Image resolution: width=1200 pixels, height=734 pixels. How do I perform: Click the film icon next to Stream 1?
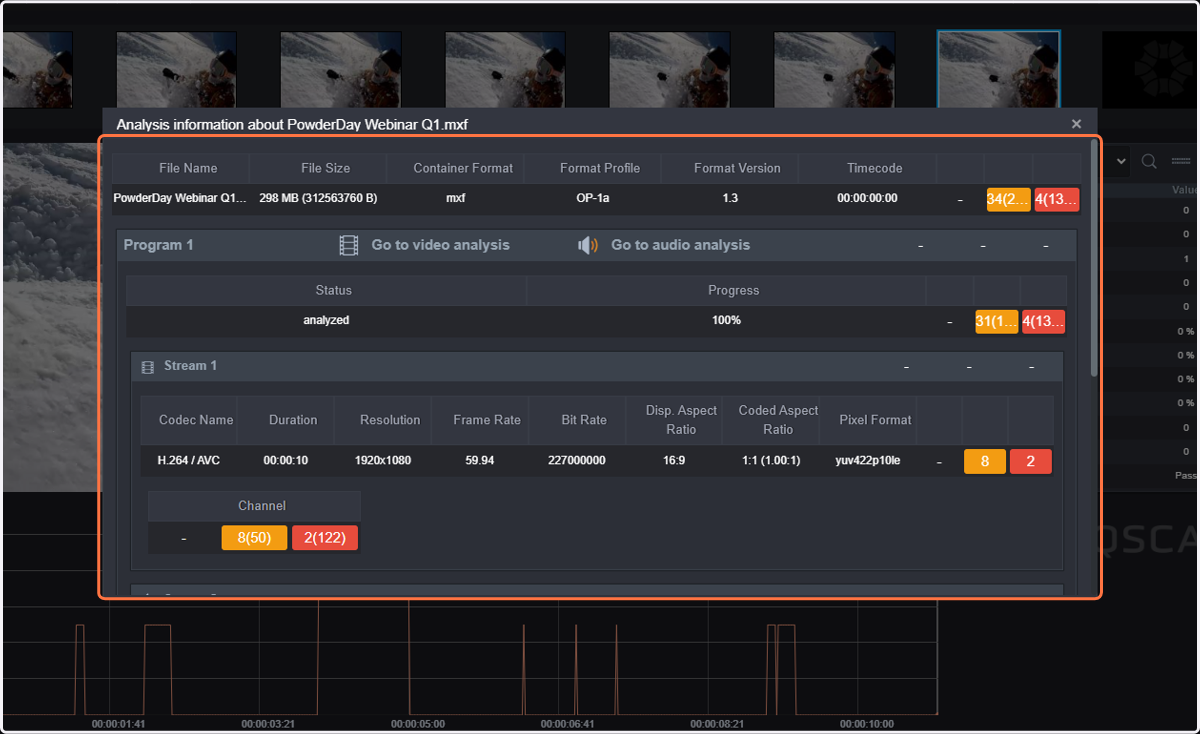click(x=147, y=367)
